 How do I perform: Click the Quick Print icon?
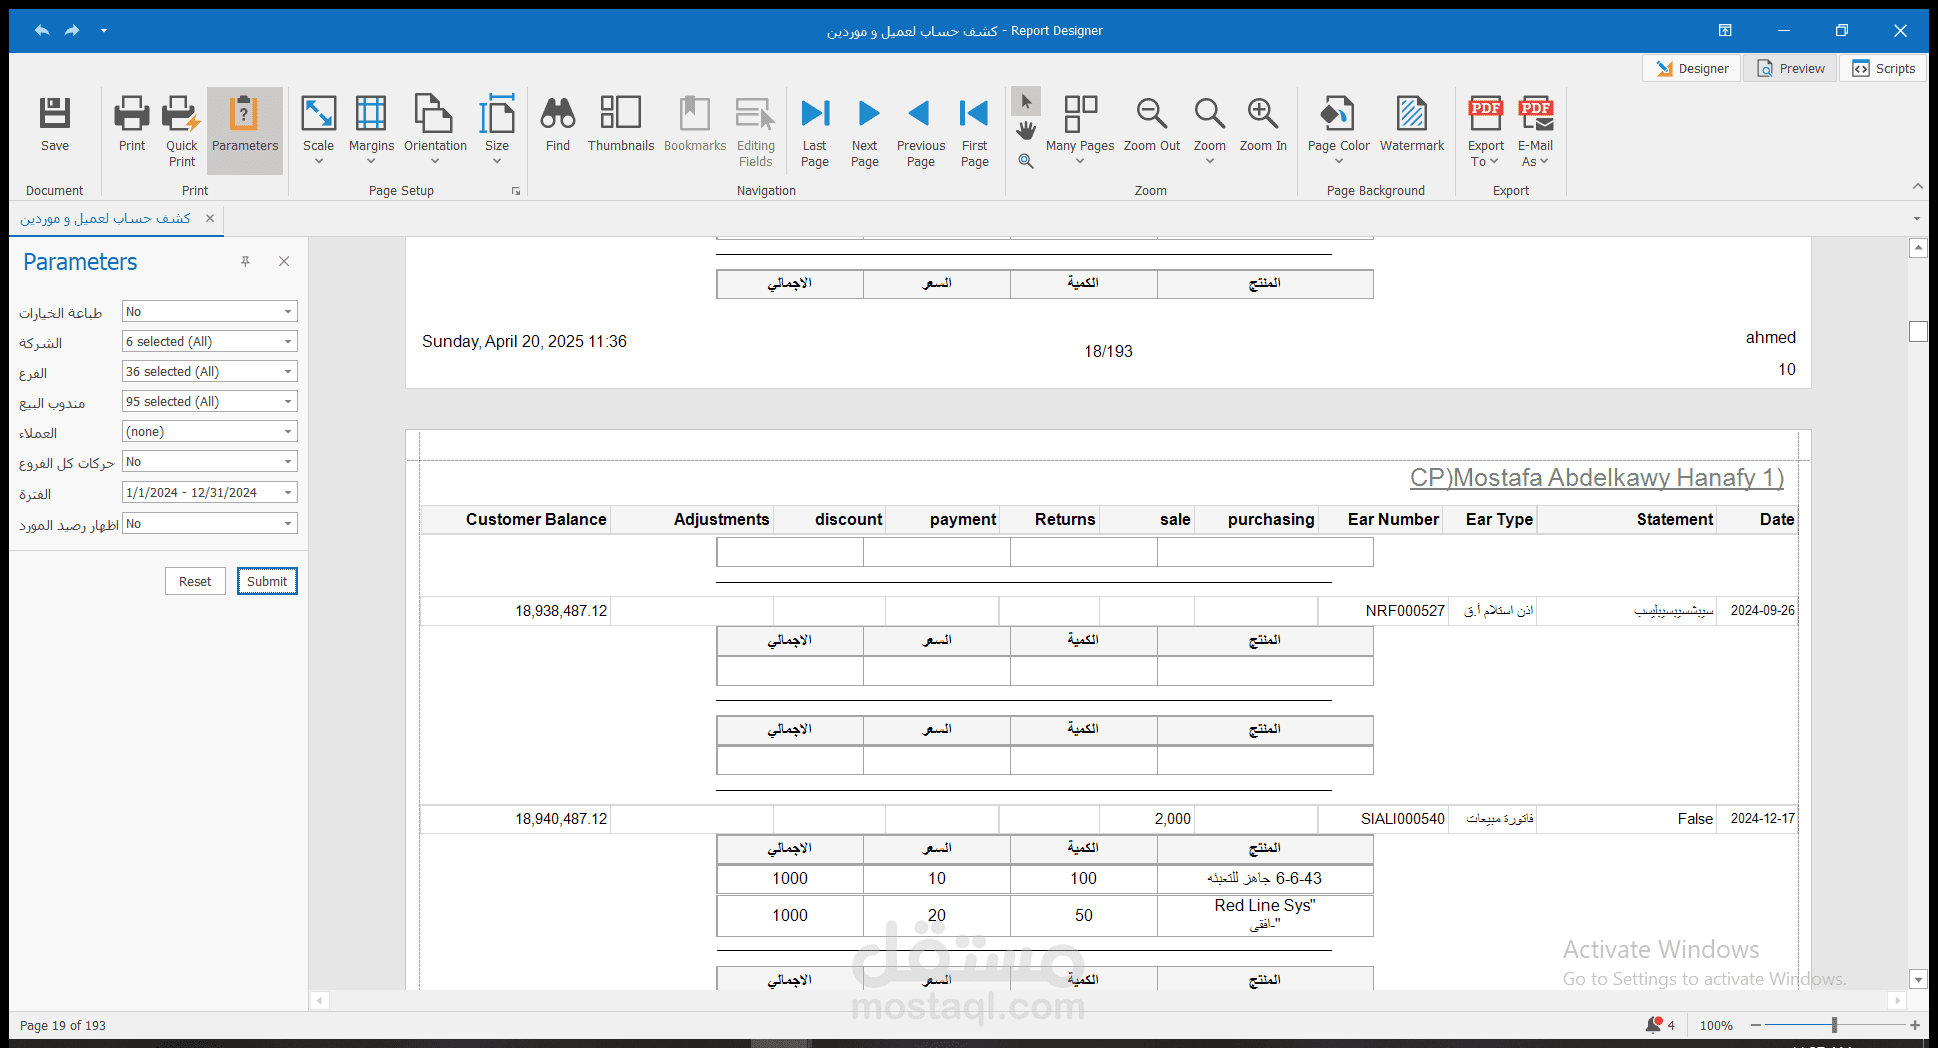181,114
